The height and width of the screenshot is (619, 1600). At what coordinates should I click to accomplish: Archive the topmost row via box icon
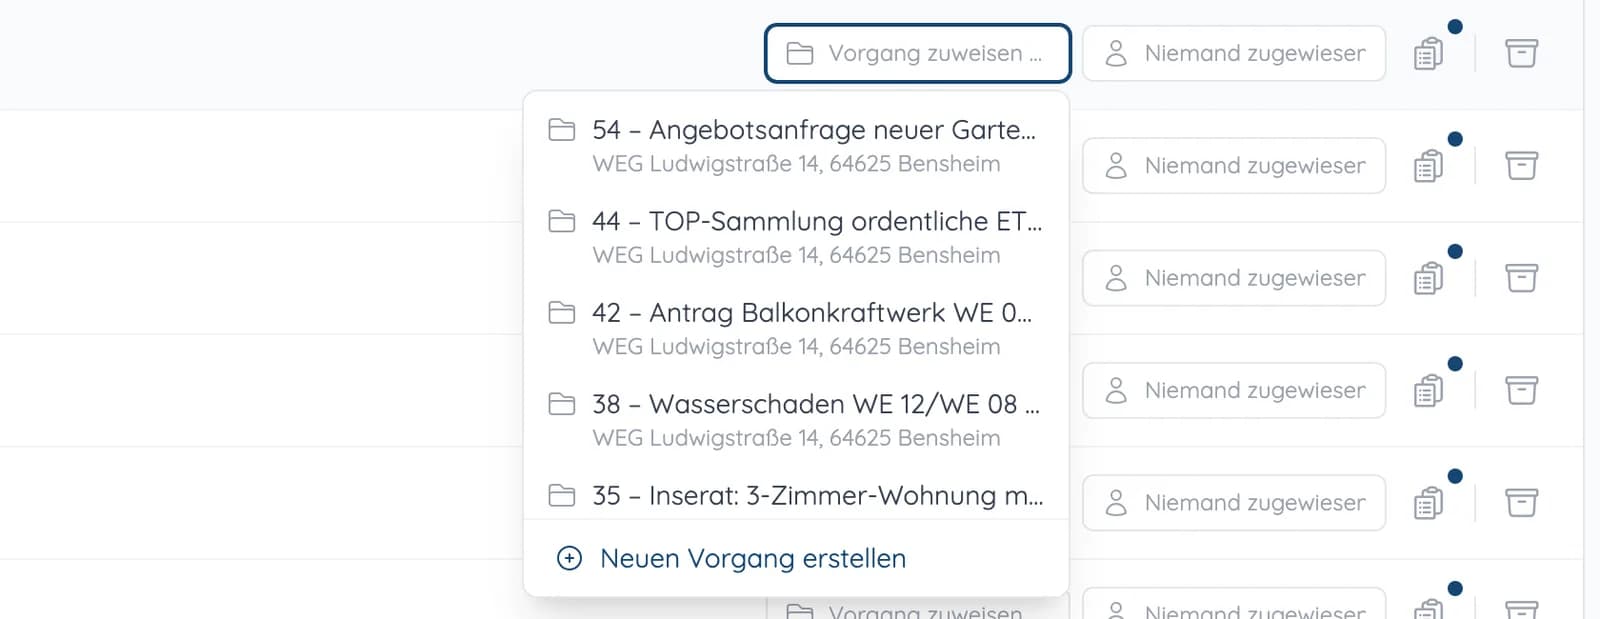(1521, 53)
